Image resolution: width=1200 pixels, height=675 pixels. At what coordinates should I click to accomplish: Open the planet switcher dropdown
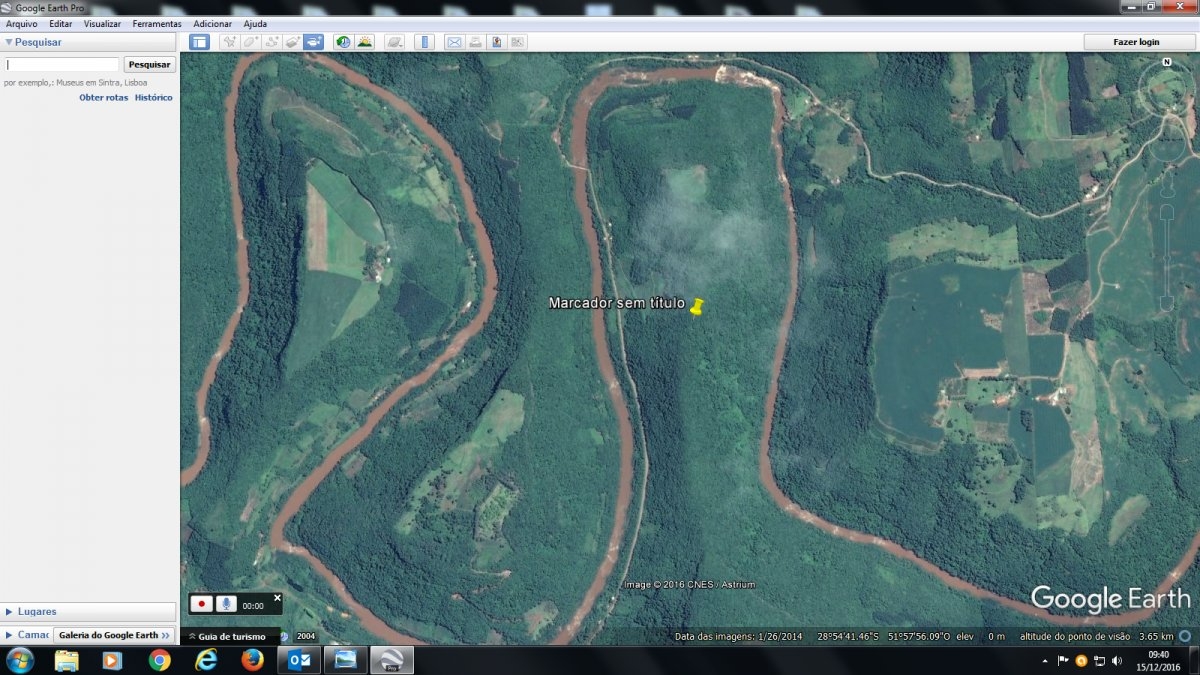395,42
